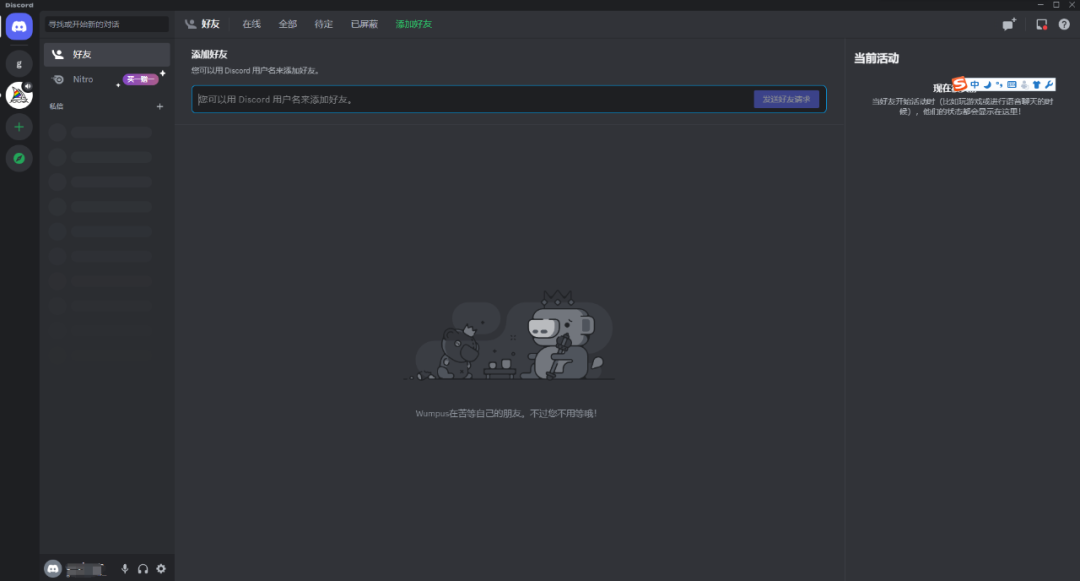
Task: Switch to the 全部 tab
Action: point(288,24)
